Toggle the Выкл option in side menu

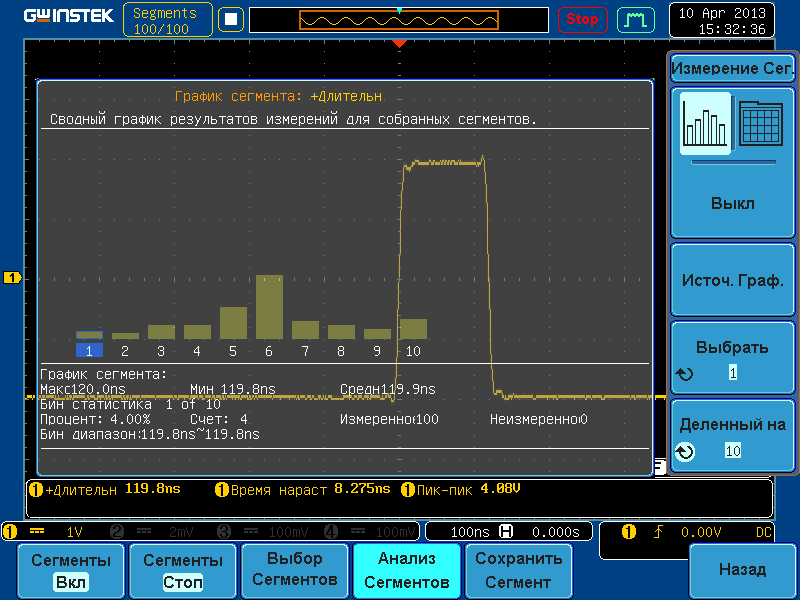tap(732, 203)
